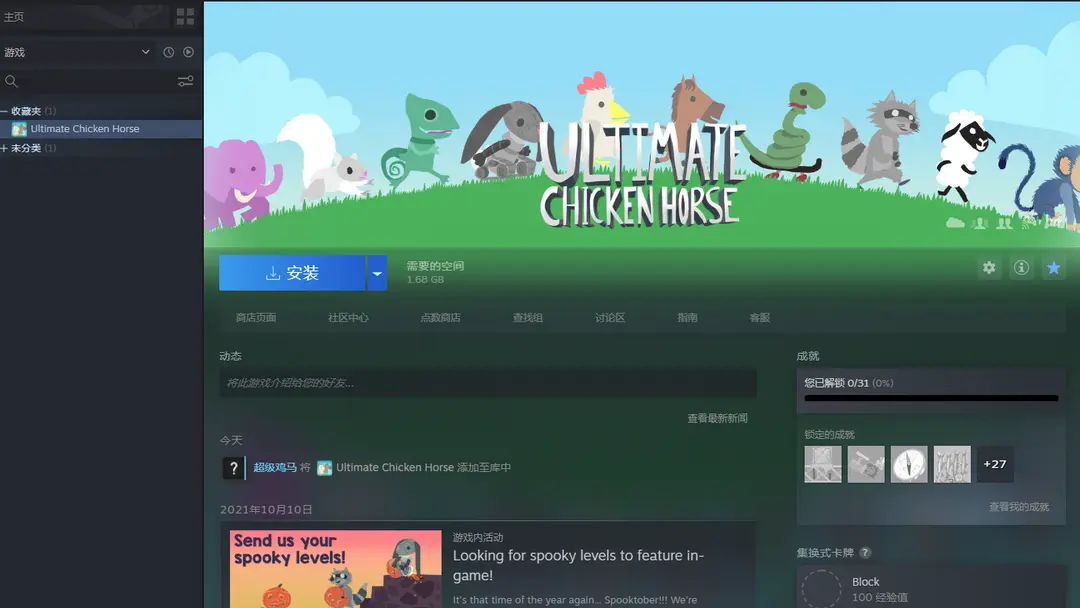Click the 游戏内活动 news label

click(x=477, y=537)
